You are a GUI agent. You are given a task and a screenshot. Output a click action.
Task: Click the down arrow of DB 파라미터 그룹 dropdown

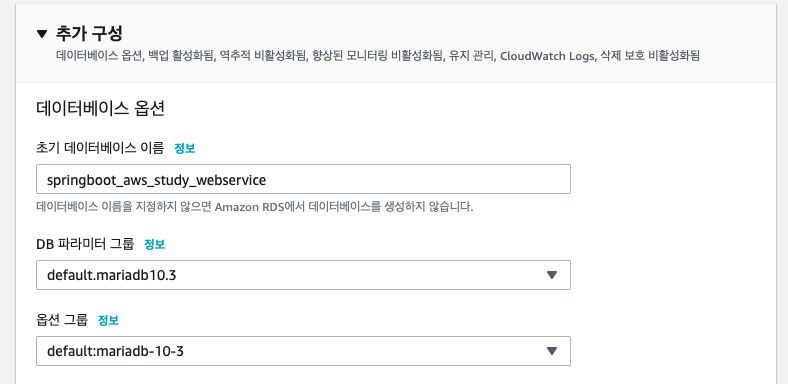point(552,275)
